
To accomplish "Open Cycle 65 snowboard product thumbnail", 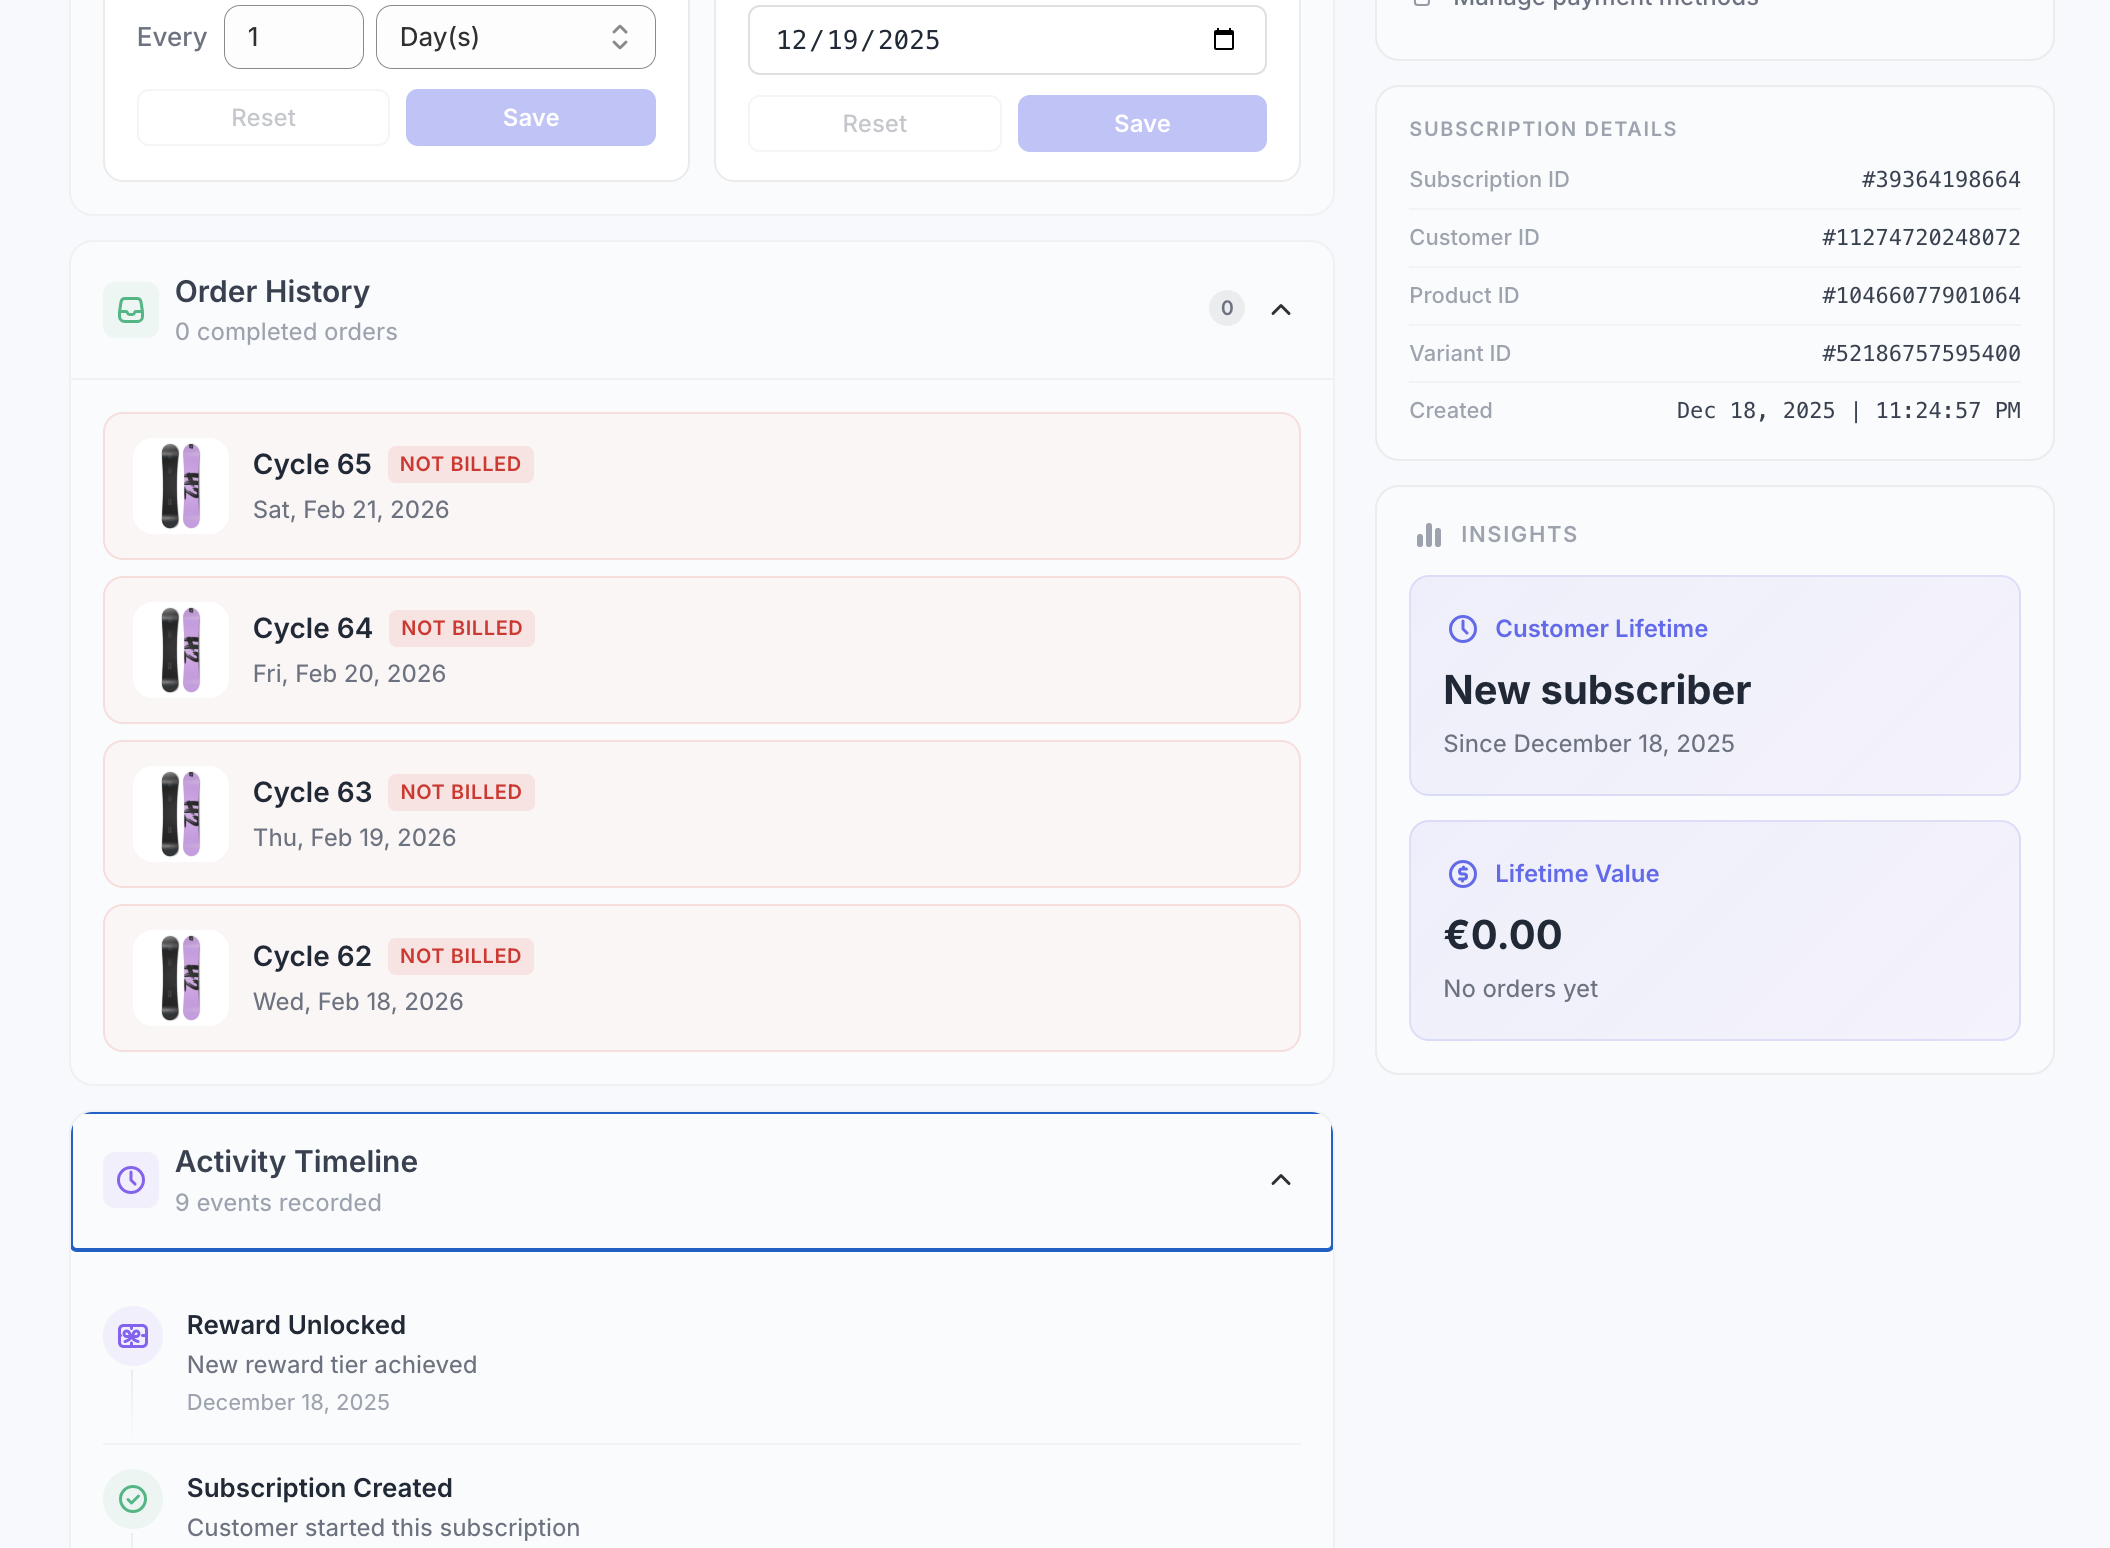I will coord(181,486).
